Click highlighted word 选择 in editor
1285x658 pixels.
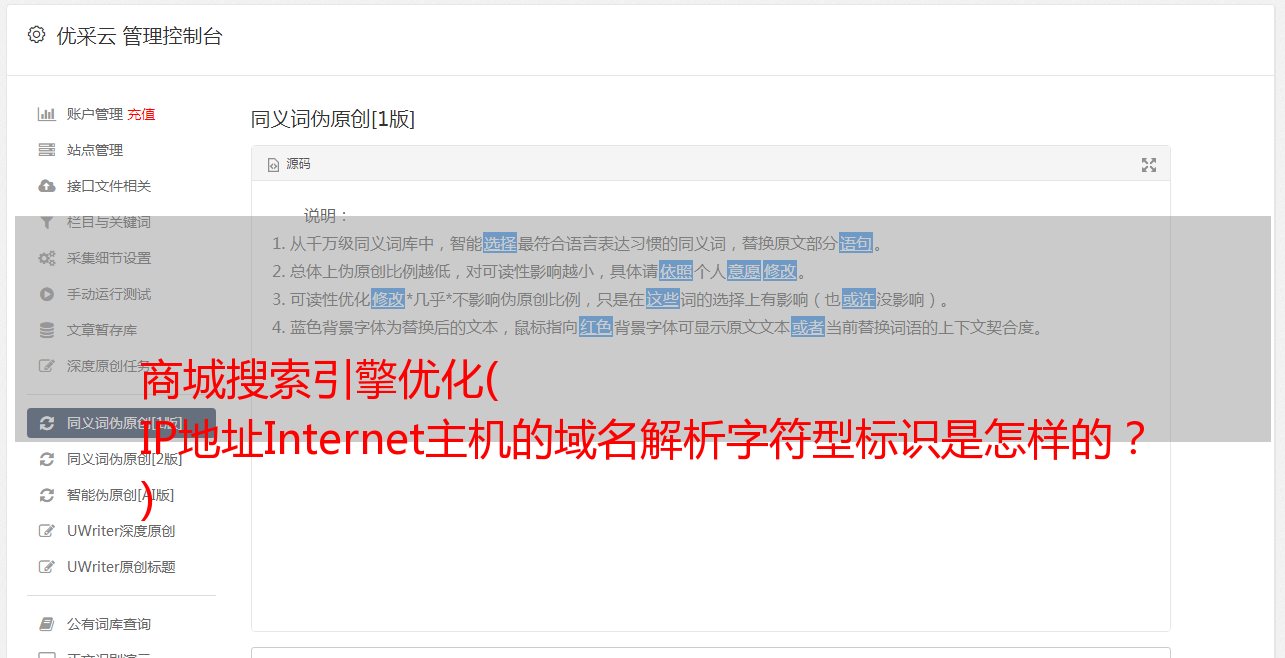pos(500,243)
